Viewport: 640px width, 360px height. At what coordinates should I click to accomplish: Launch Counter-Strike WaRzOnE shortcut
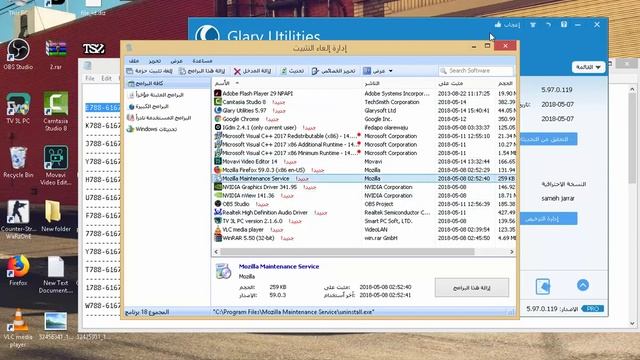18,220
